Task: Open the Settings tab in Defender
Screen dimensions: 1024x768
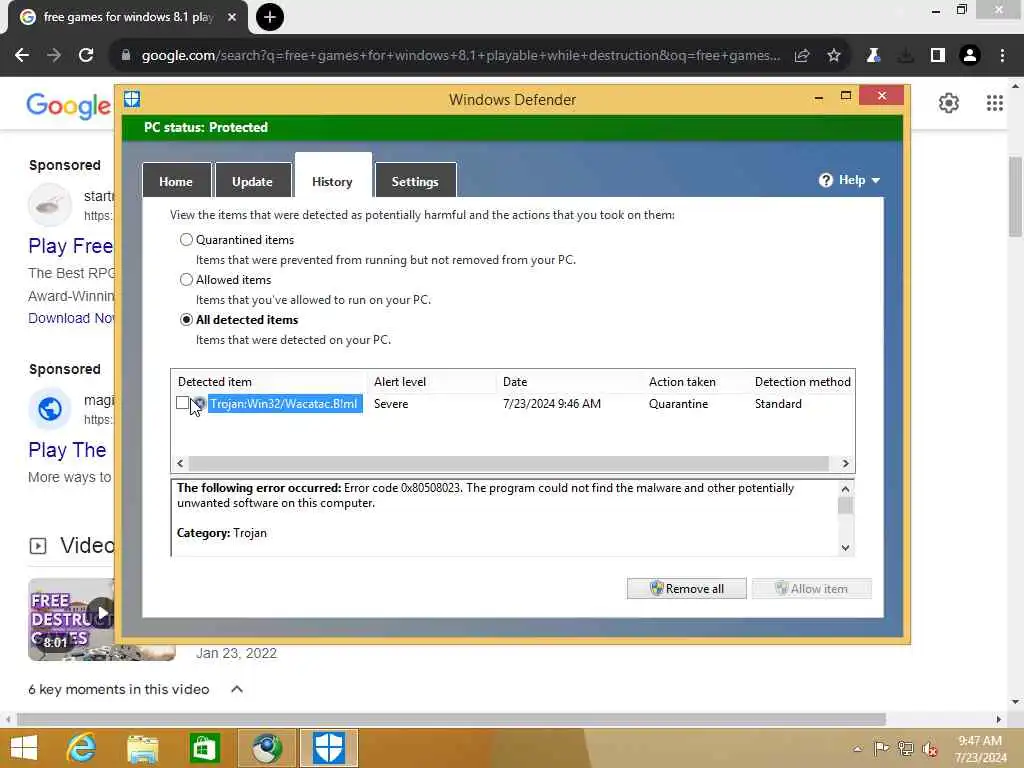Action: tap(415, 181)
